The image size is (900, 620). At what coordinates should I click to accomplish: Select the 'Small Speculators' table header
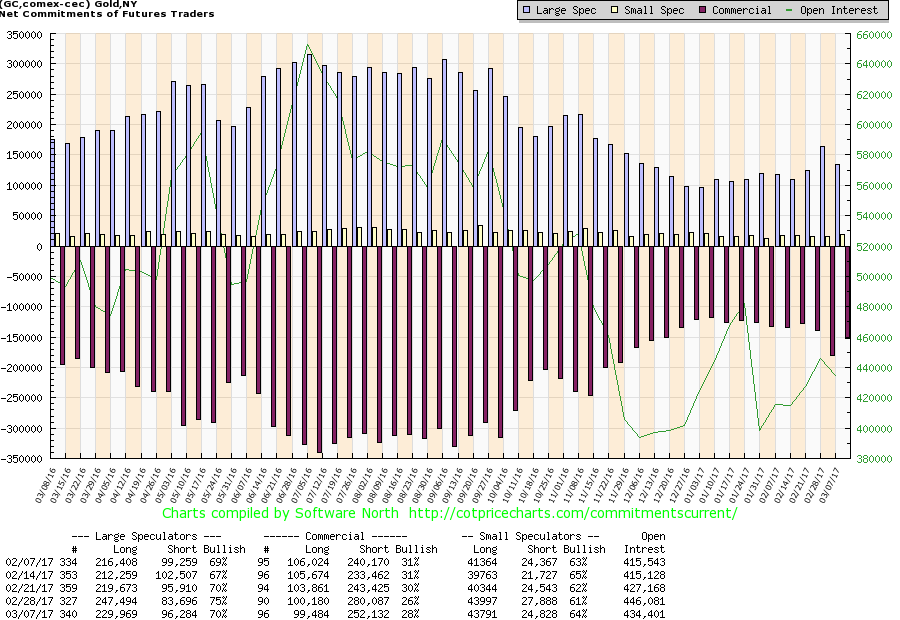point(530,537)
